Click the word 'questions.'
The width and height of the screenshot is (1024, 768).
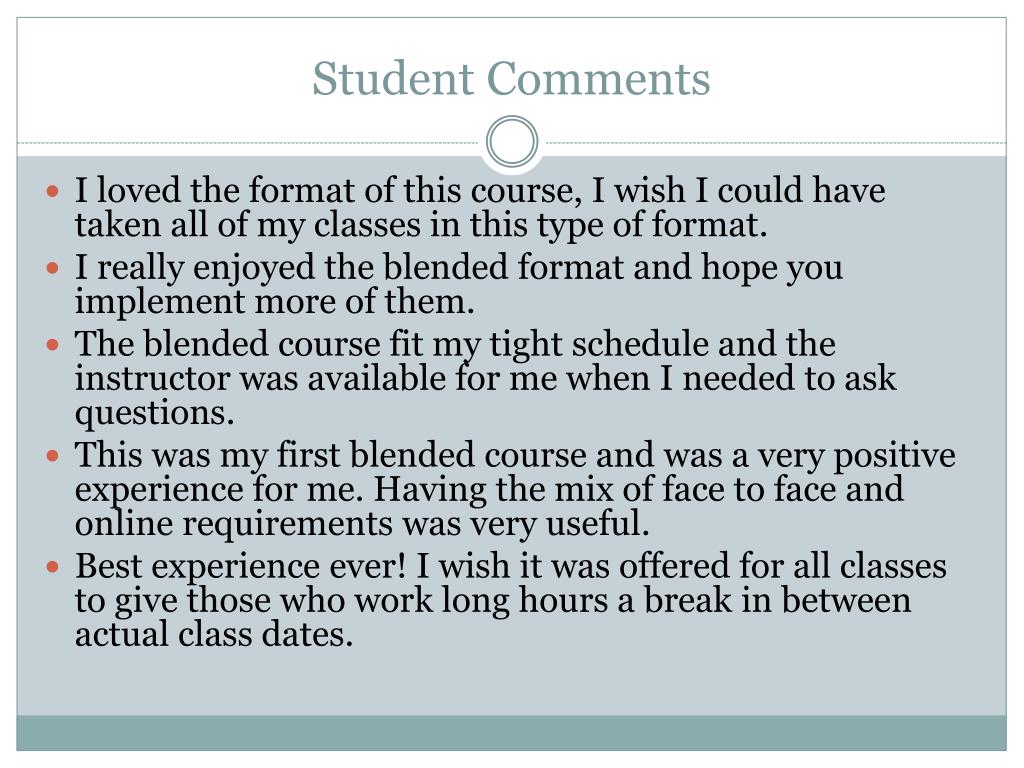(154, 413)
